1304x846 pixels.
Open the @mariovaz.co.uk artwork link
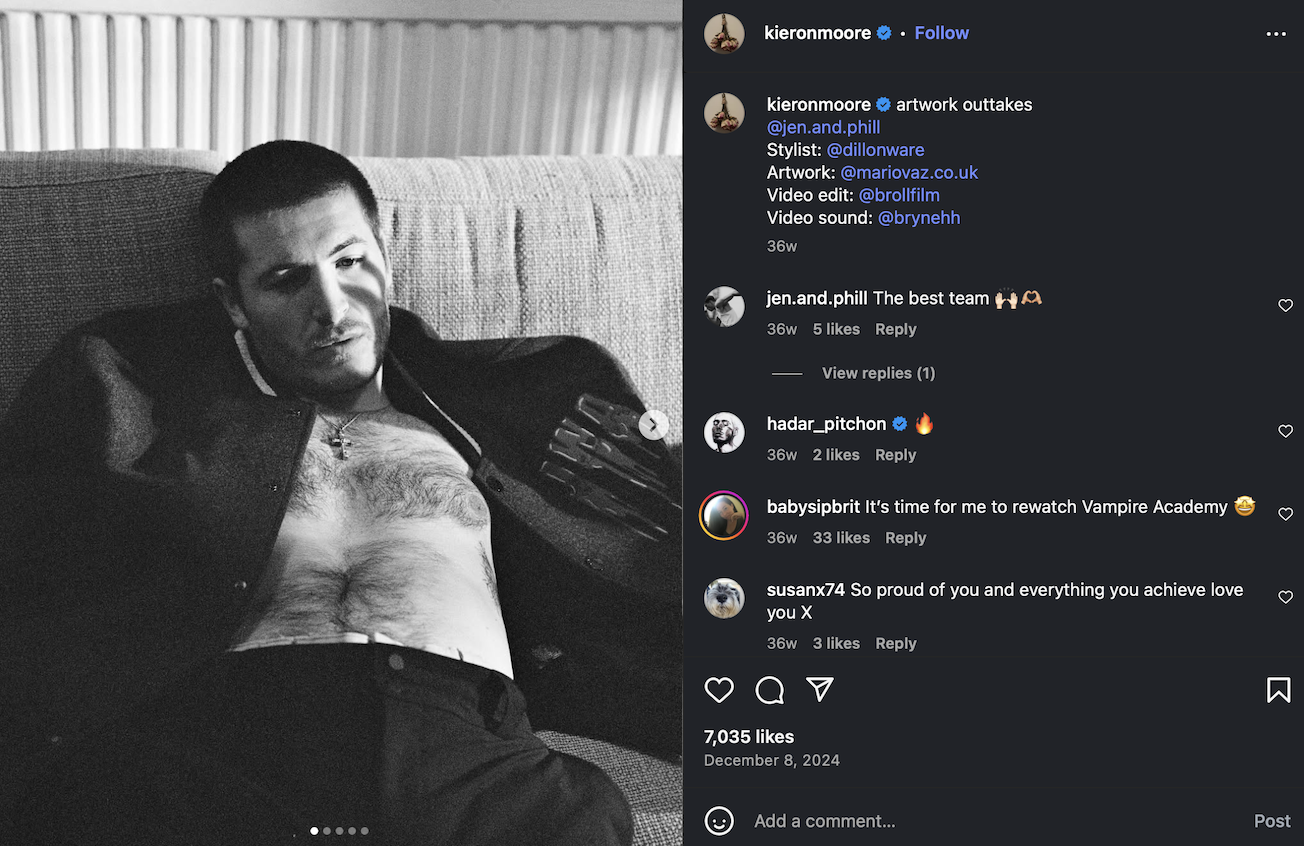[909, 172]
